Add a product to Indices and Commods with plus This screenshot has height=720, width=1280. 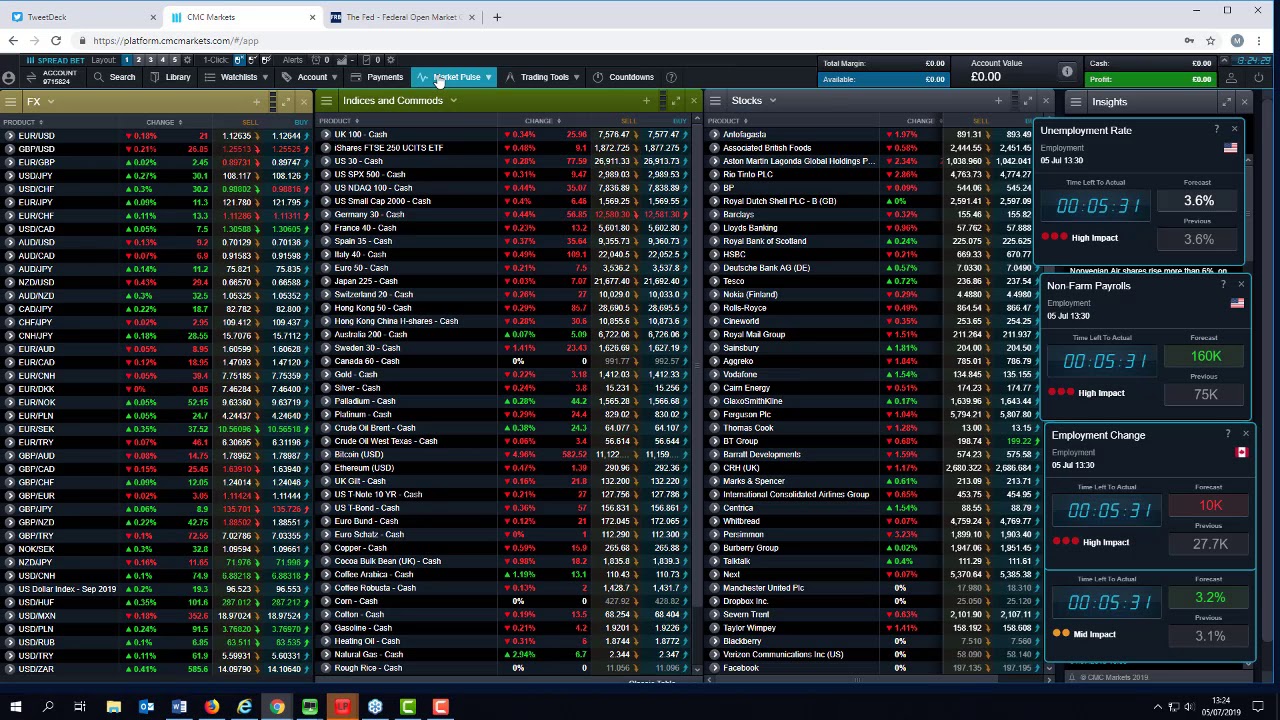646,101
